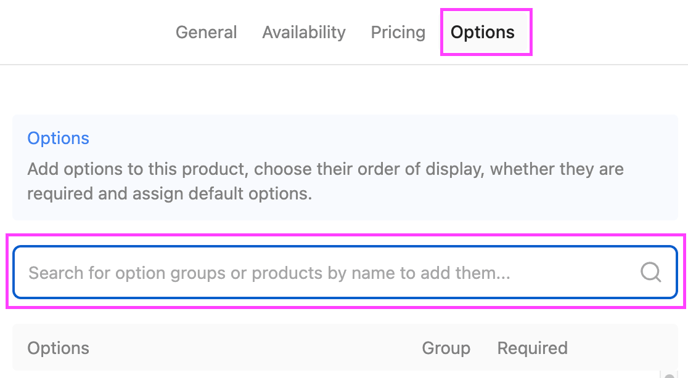The width and height of the screenshot is (688, 378).
Task: Click the magnifying glass search icon
Action: (x=650, y=272)
